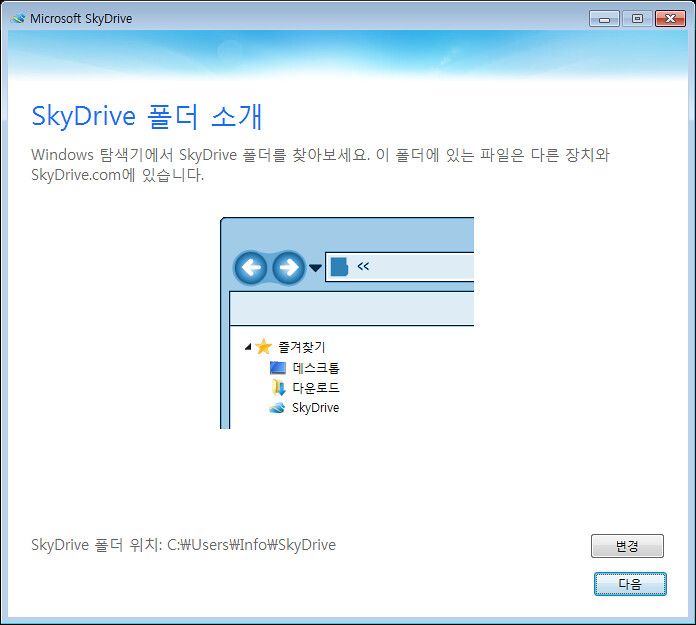Minimize the Microsoft SkyDrive window
Screen dimensions: 696x625
604,19
